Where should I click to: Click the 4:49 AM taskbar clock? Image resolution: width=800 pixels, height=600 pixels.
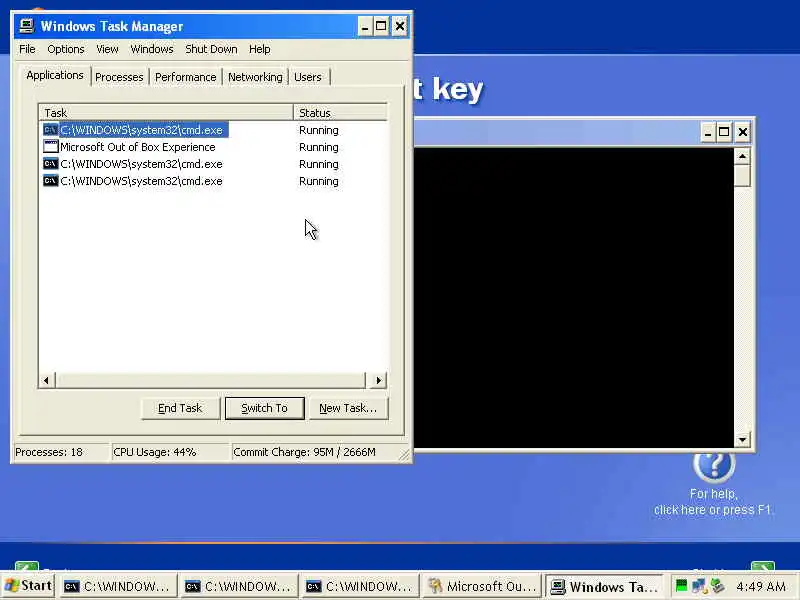point(761,587)
